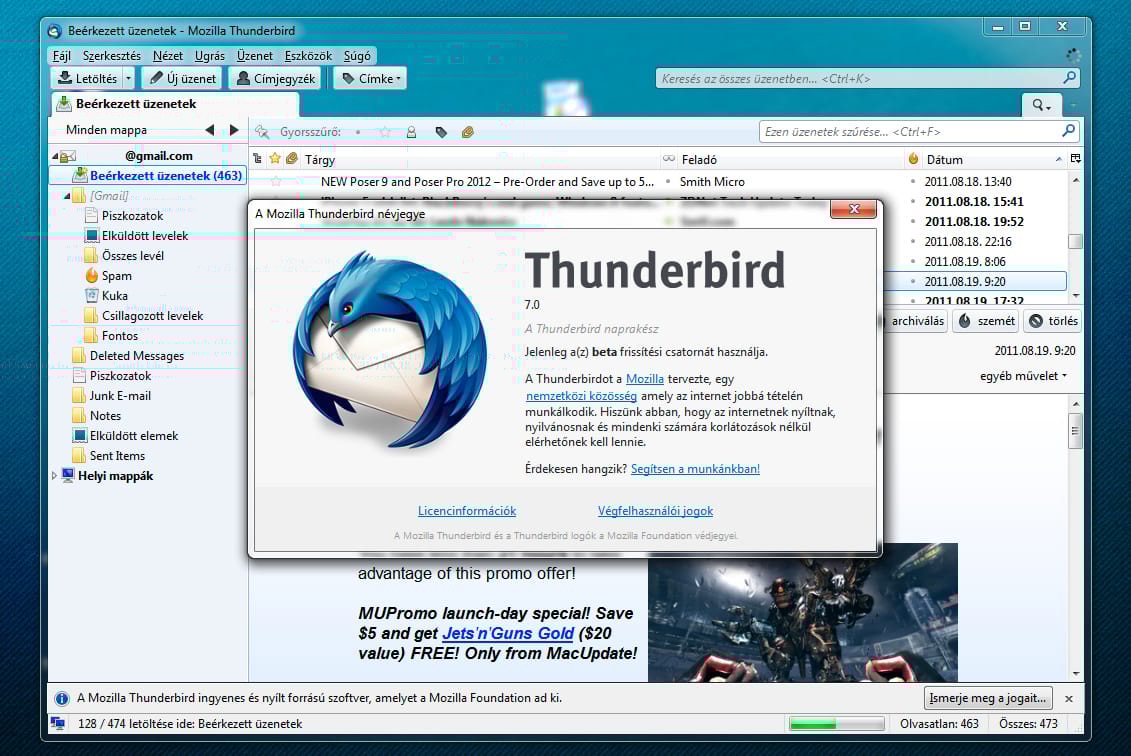Open the Ugrás menu
Viewport: 1131px width, 756px height.
coord(210,56)
